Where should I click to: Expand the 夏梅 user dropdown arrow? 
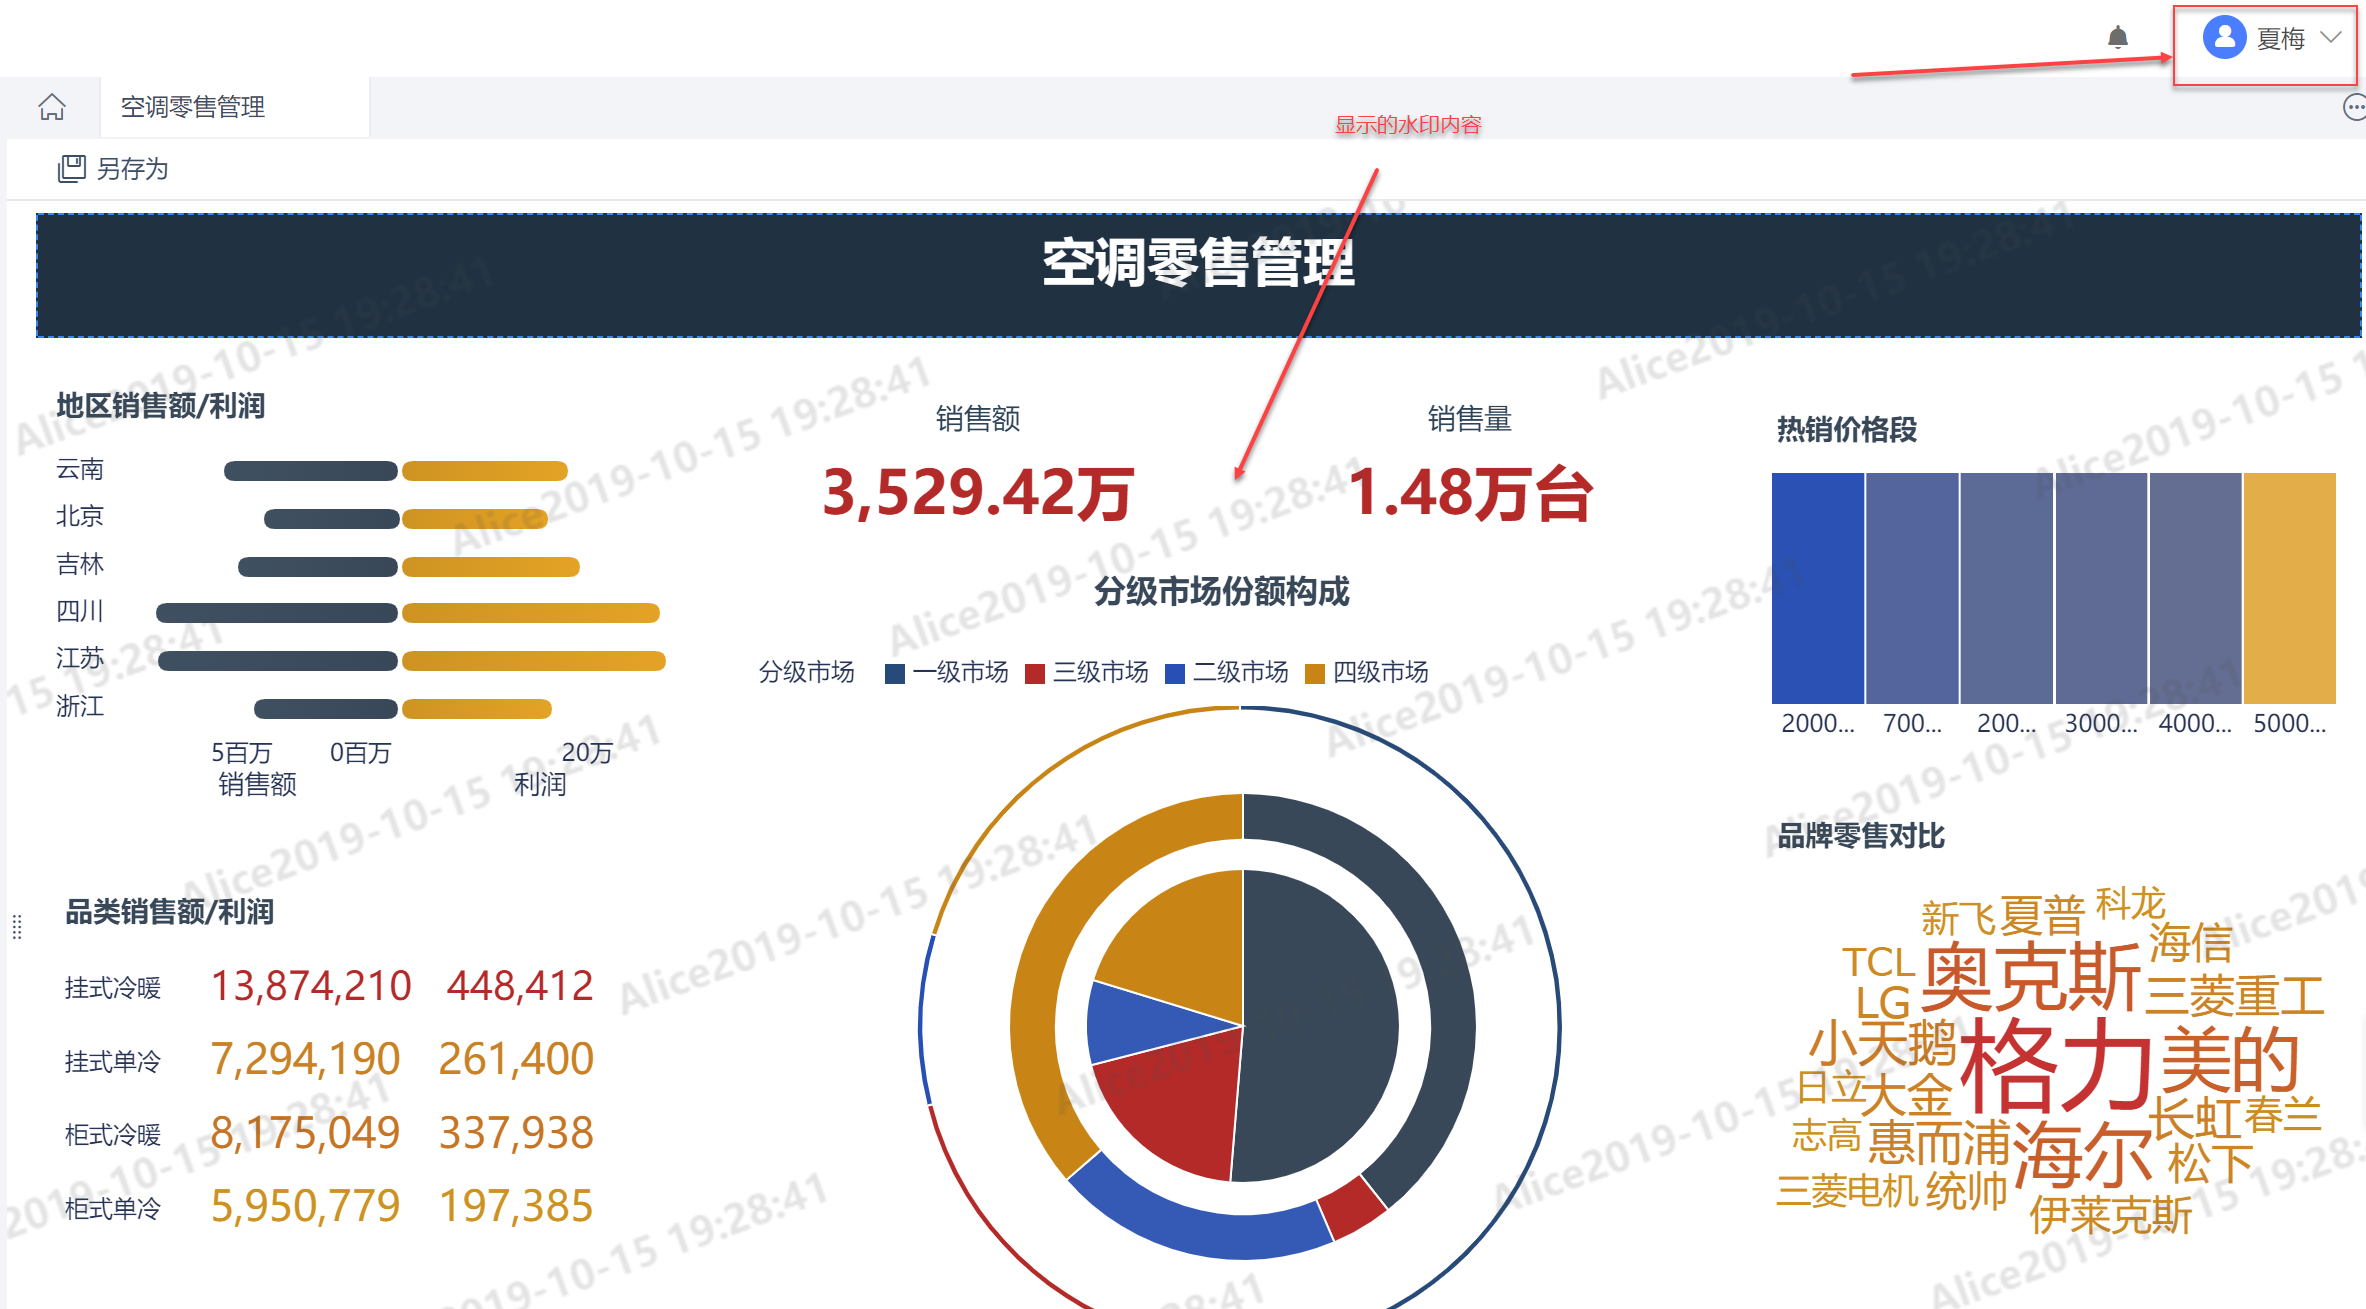tap(2331, 38)
